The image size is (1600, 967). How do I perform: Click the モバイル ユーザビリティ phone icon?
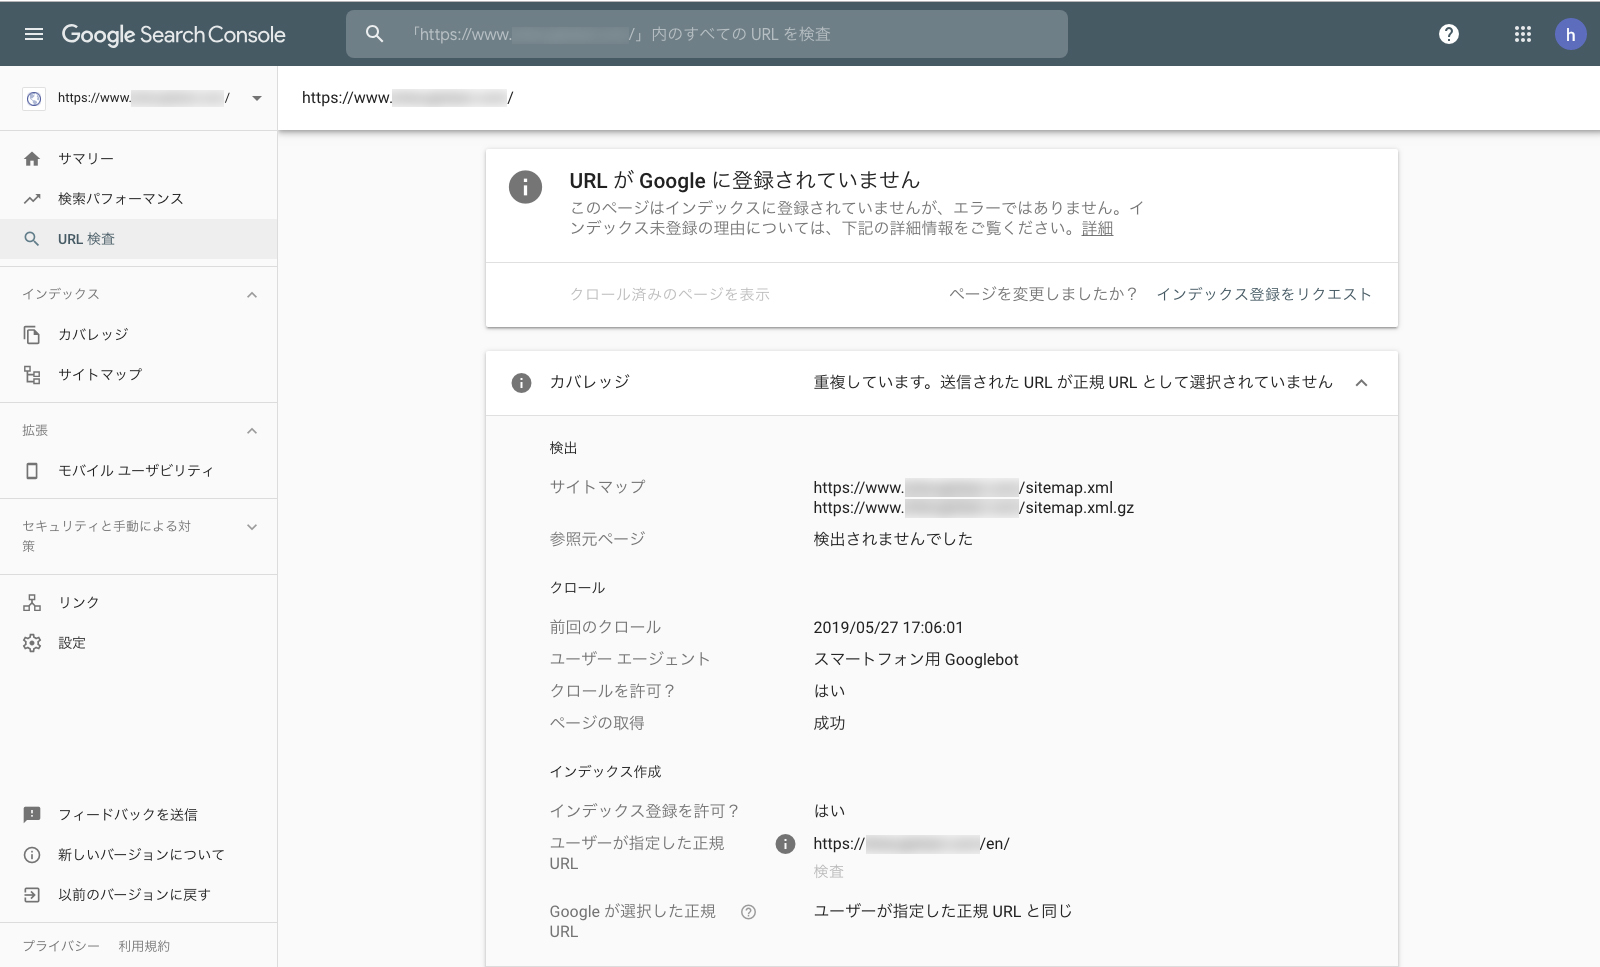(32, 471)
